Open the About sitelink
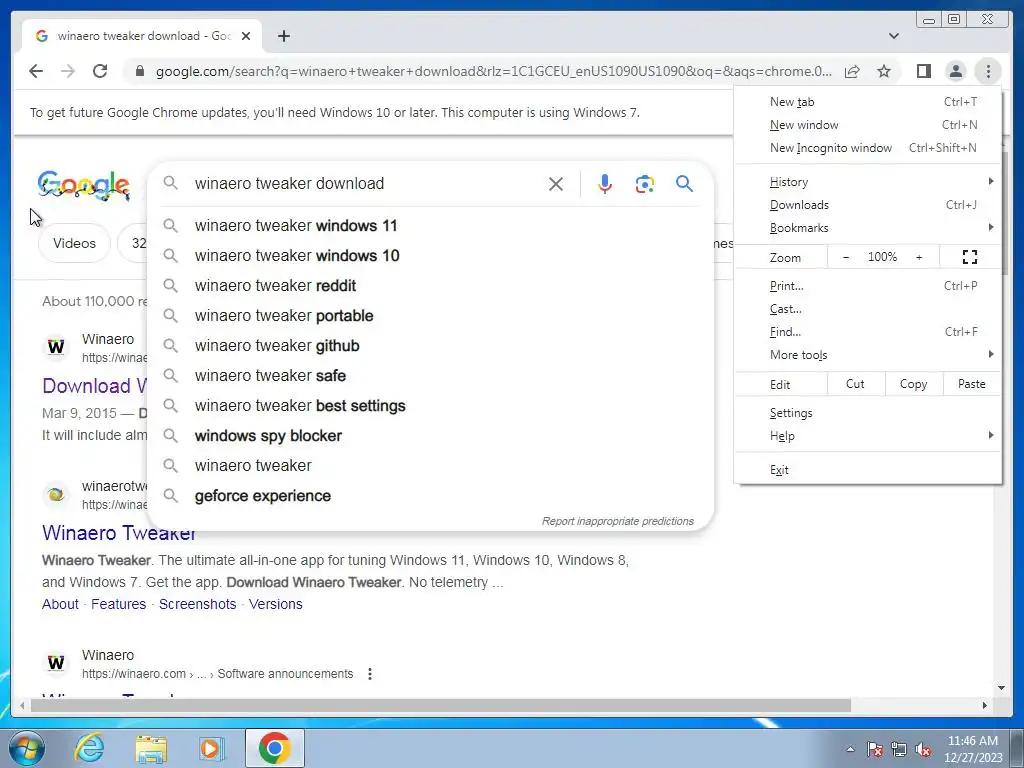The image size is (1024, 768). (60, 604)
